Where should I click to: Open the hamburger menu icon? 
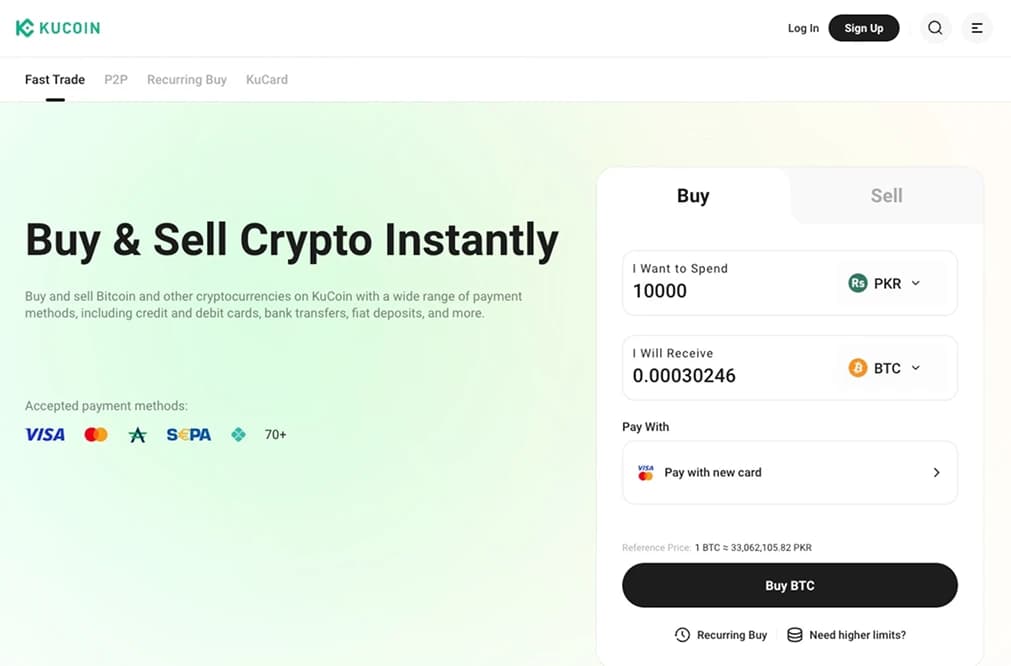click(x=976, y=28)
